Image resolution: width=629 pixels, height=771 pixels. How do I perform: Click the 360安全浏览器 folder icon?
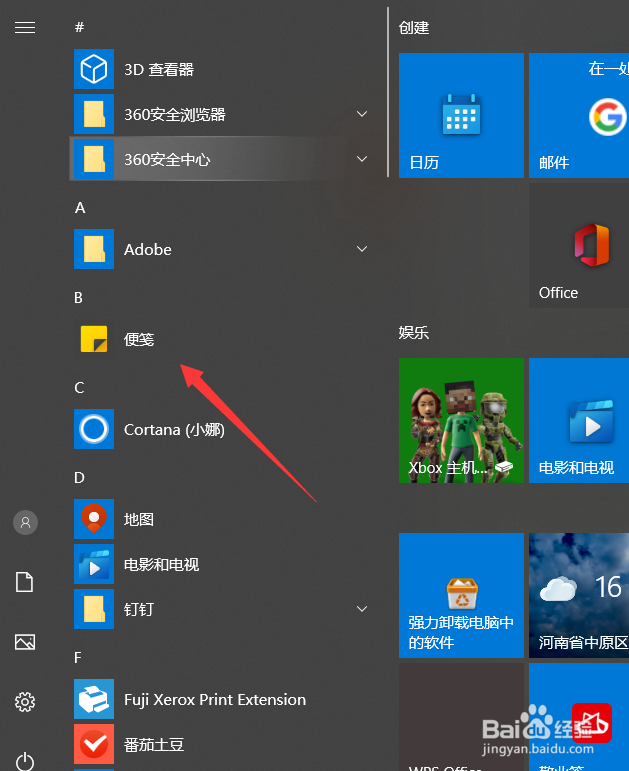94,114
